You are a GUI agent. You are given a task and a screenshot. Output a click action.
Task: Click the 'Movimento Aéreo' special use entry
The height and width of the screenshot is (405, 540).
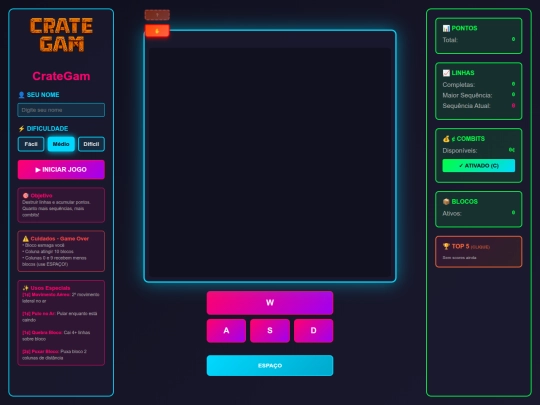(x=61, y=298)
